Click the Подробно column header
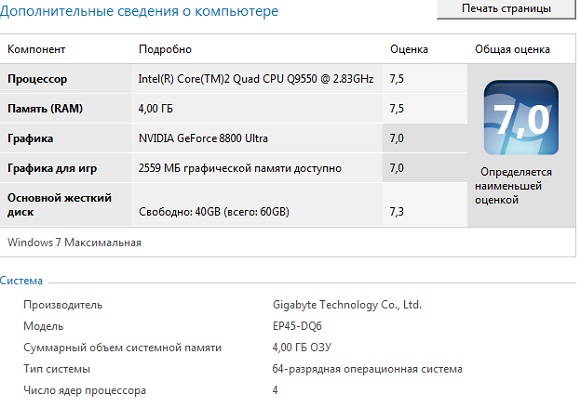Viewport: 580px width, 407px height. tap(165, 49)
